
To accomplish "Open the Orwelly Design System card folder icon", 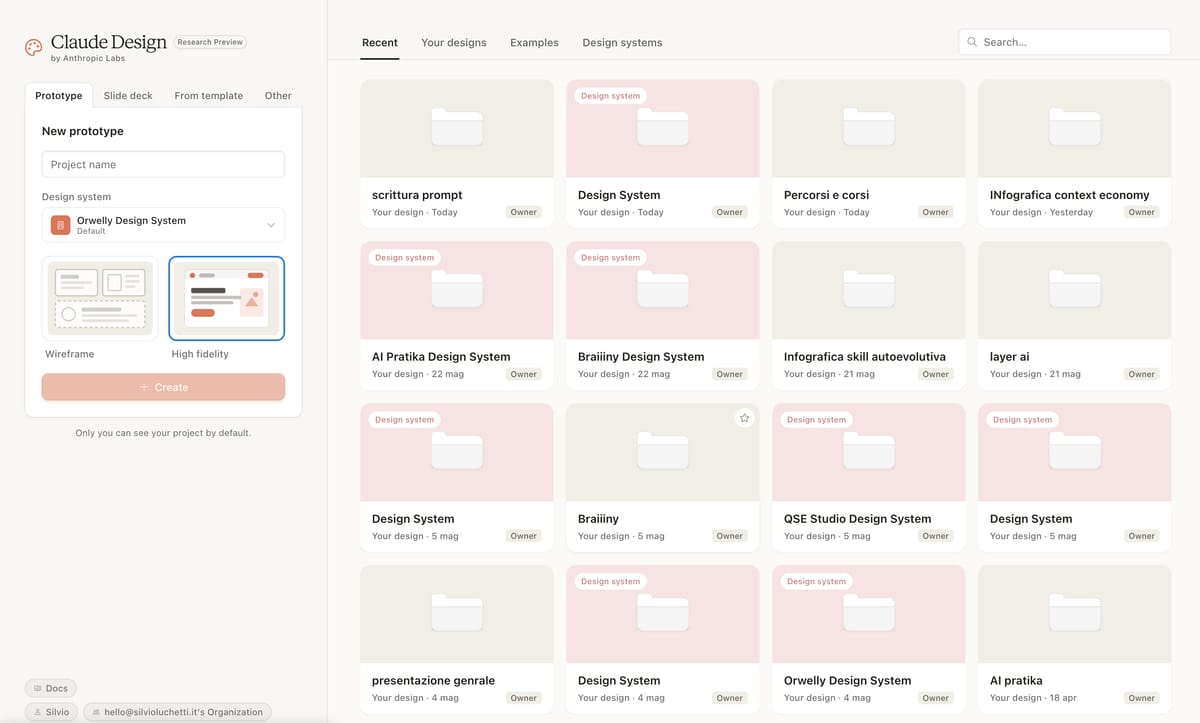I will (869, 613).
